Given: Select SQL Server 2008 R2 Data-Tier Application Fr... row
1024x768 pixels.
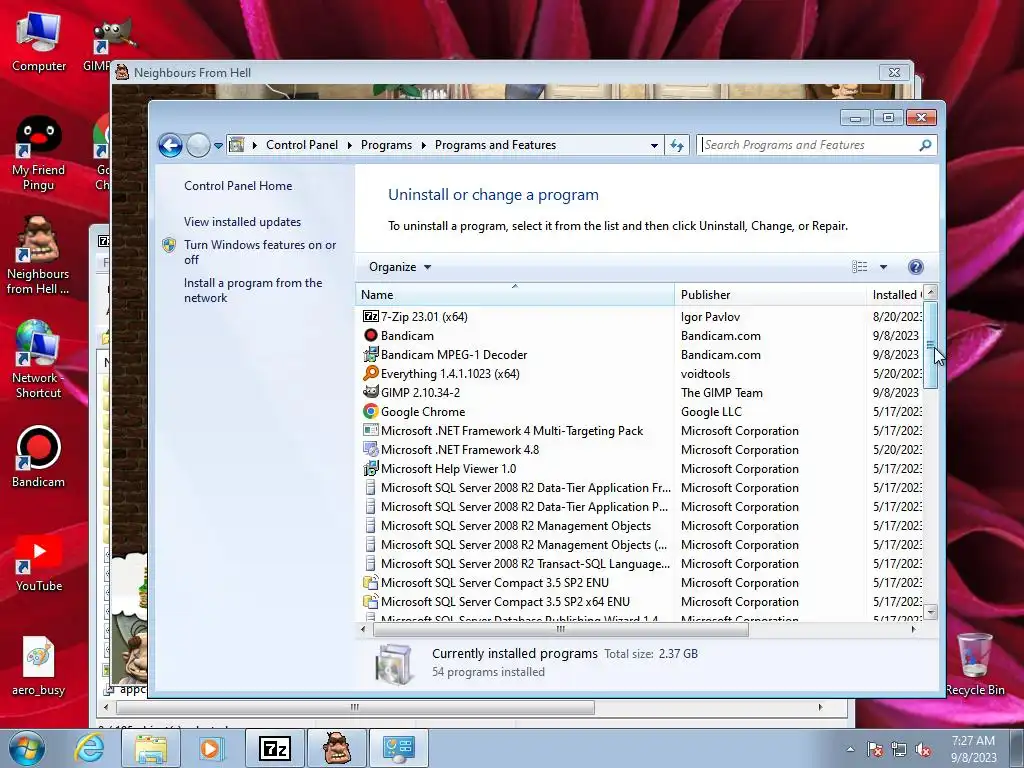Looking at the screenshot, I should (640, 488).
